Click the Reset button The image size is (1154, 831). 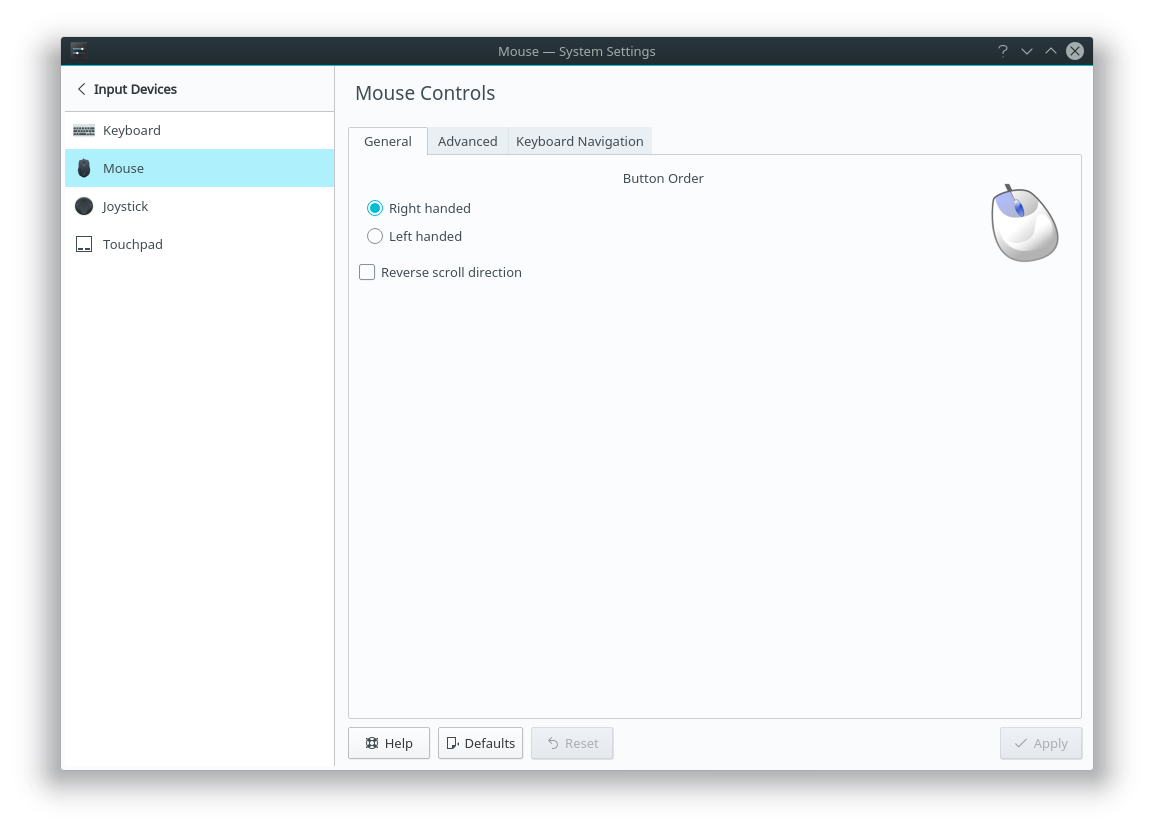pyautogui.click(x=572, y=743)
